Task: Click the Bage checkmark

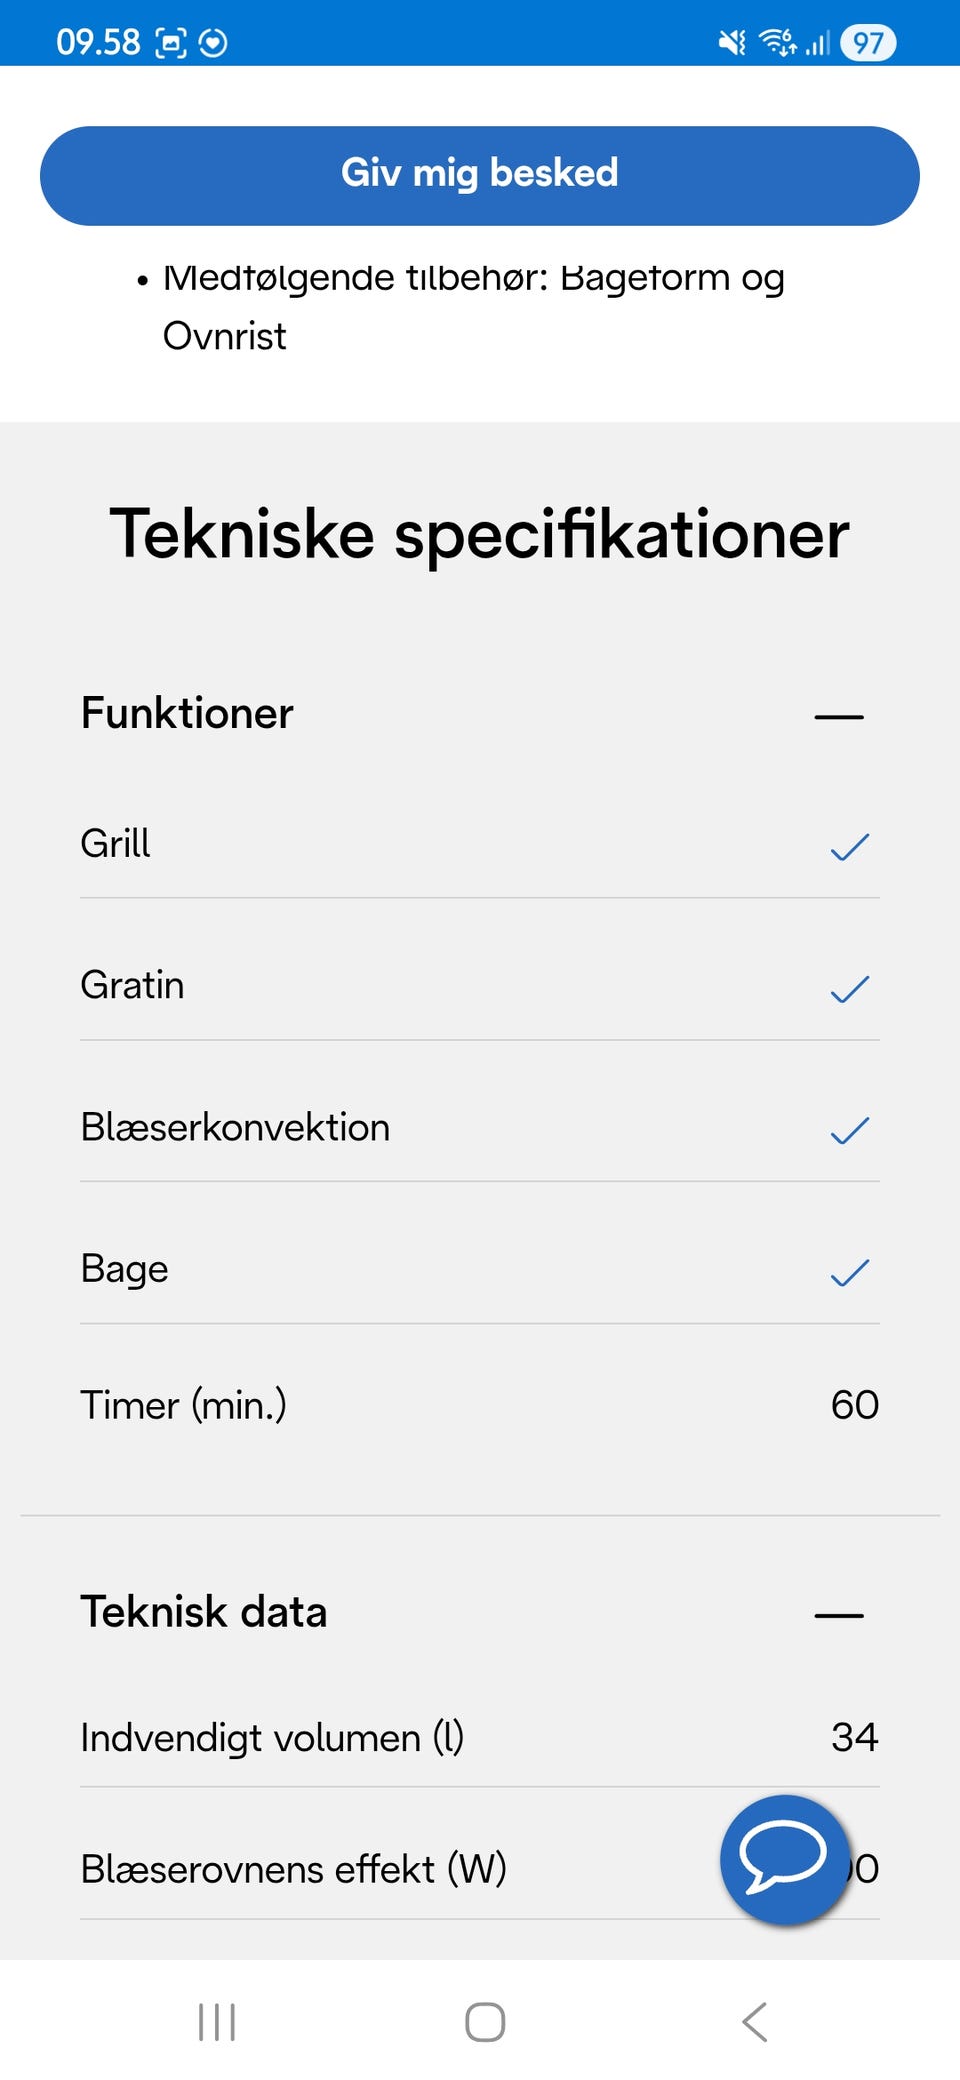Action: [x=850, y=1272]
